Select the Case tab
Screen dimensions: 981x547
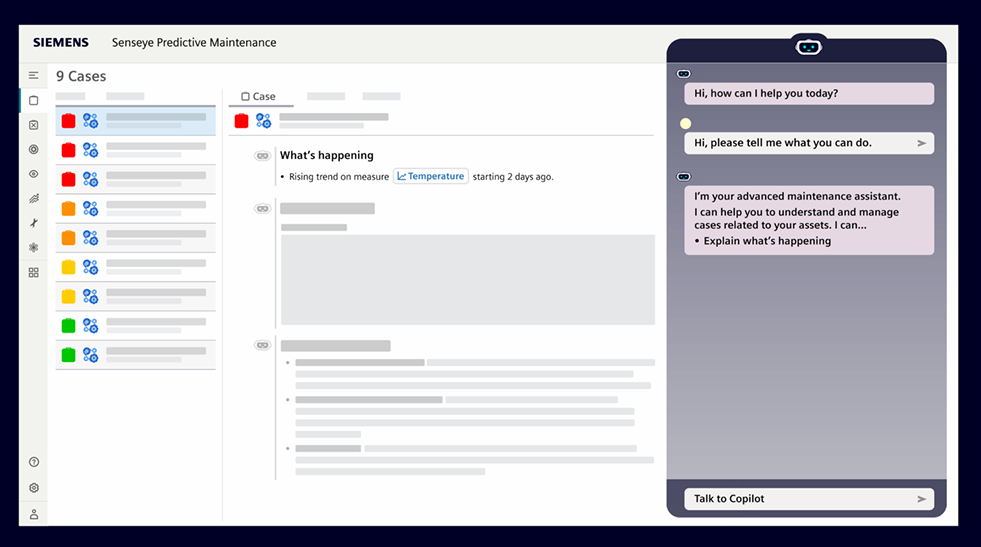click(x=258, y=96)
